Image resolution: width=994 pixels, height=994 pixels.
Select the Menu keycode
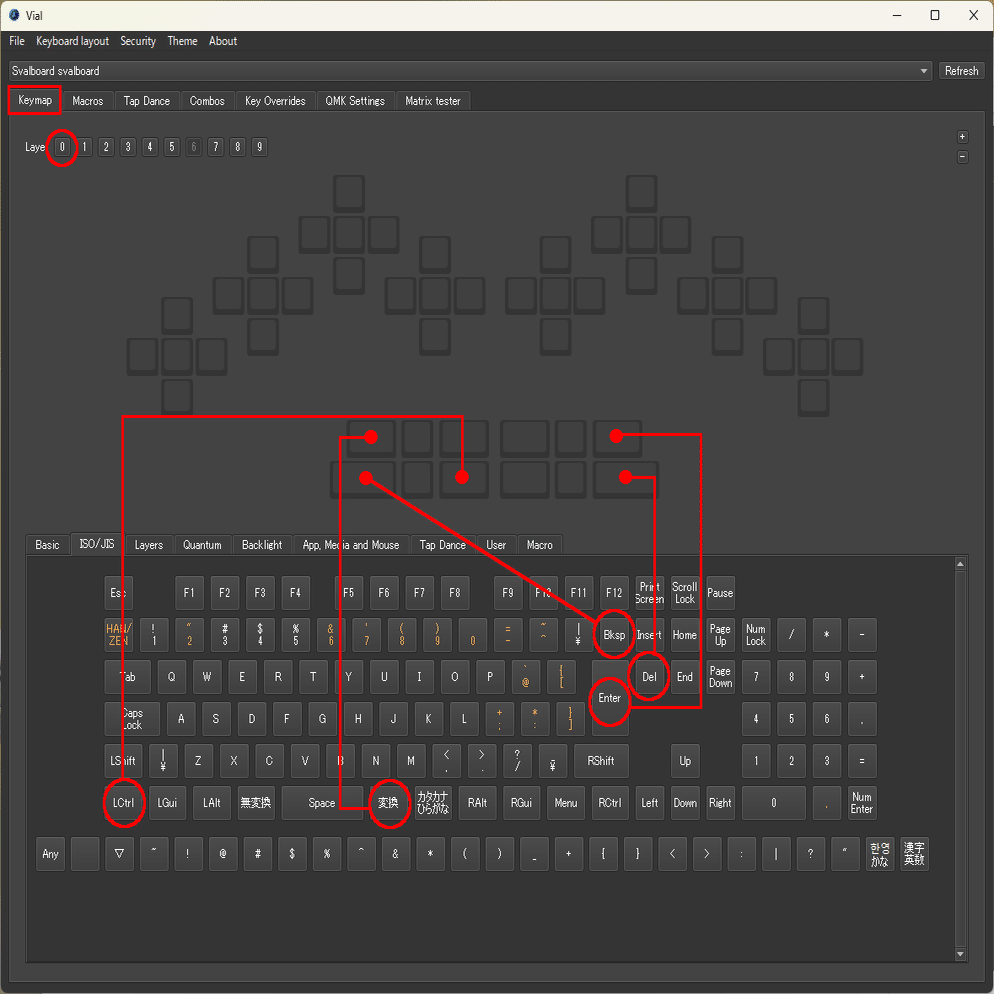(565, 803)
